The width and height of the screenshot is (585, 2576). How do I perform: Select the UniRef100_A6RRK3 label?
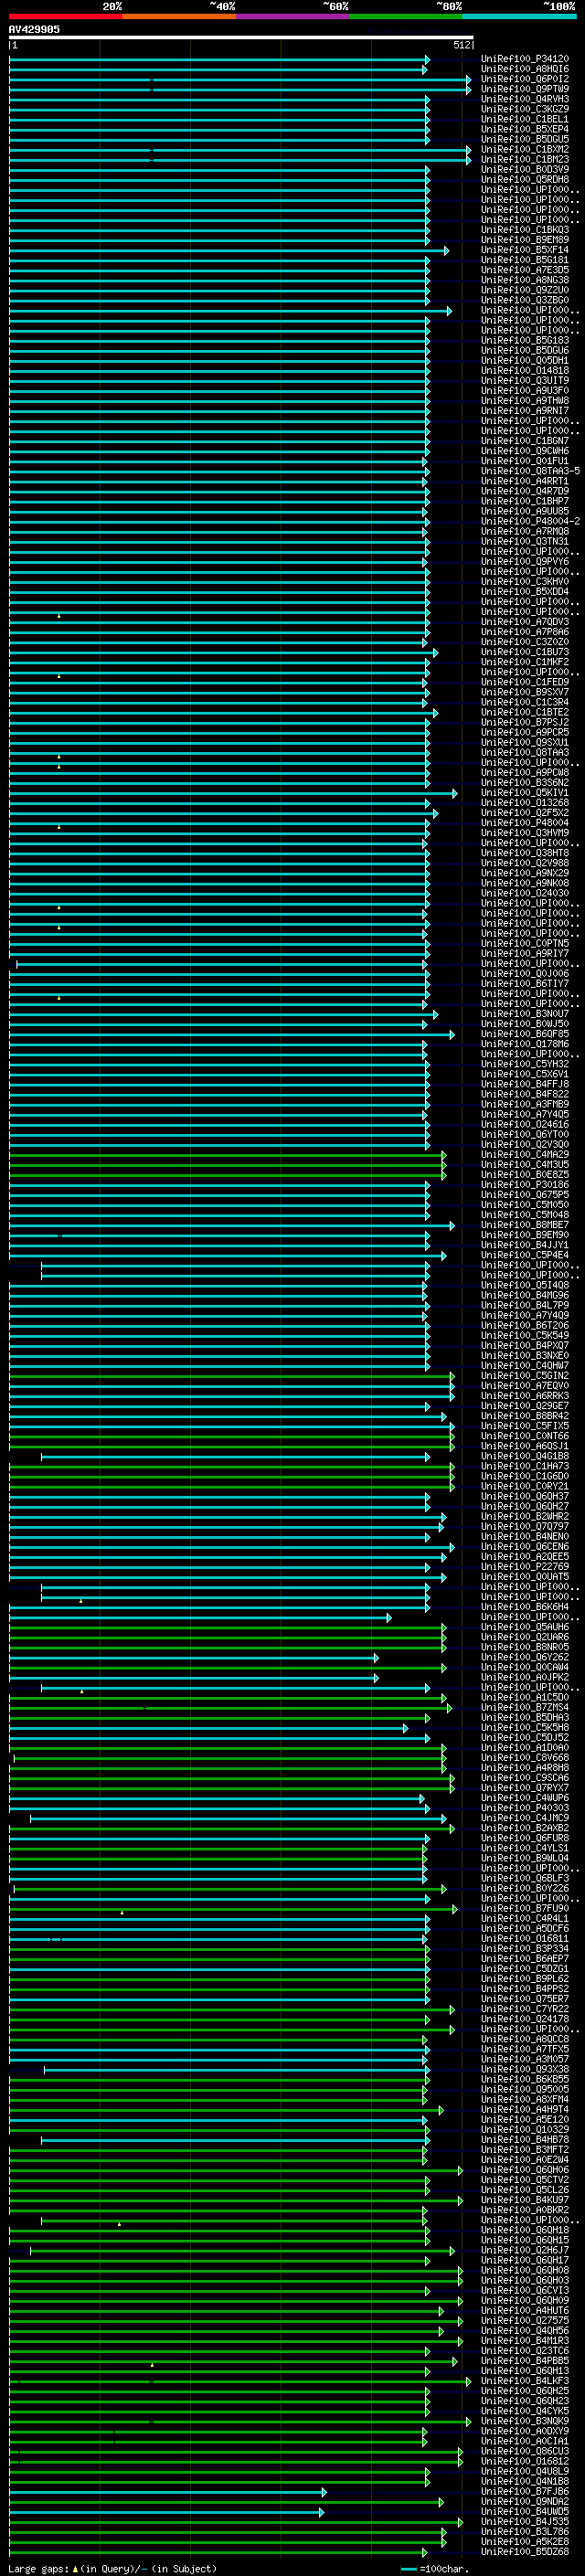coord(525,1395)
